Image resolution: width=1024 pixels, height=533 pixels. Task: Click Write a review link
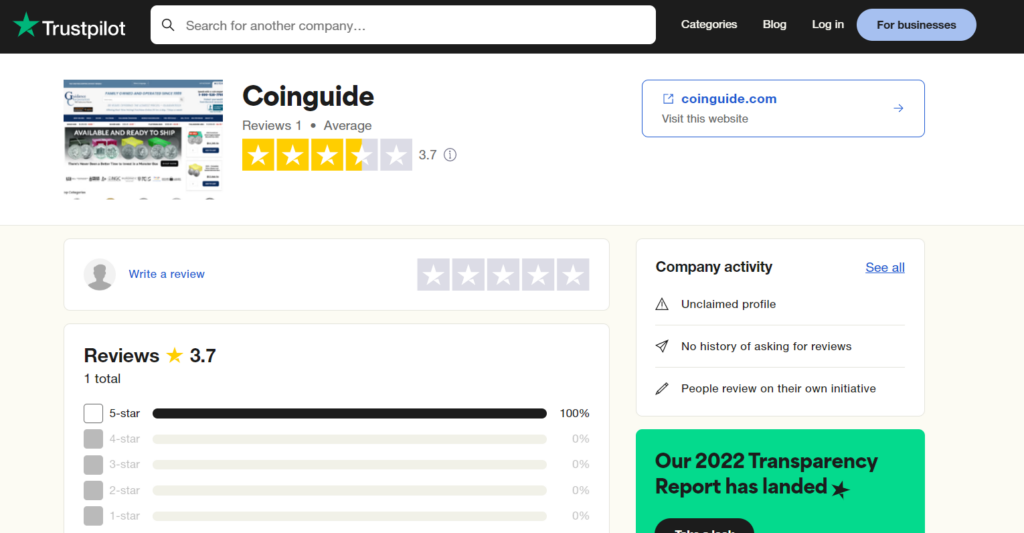pos(167,274)
